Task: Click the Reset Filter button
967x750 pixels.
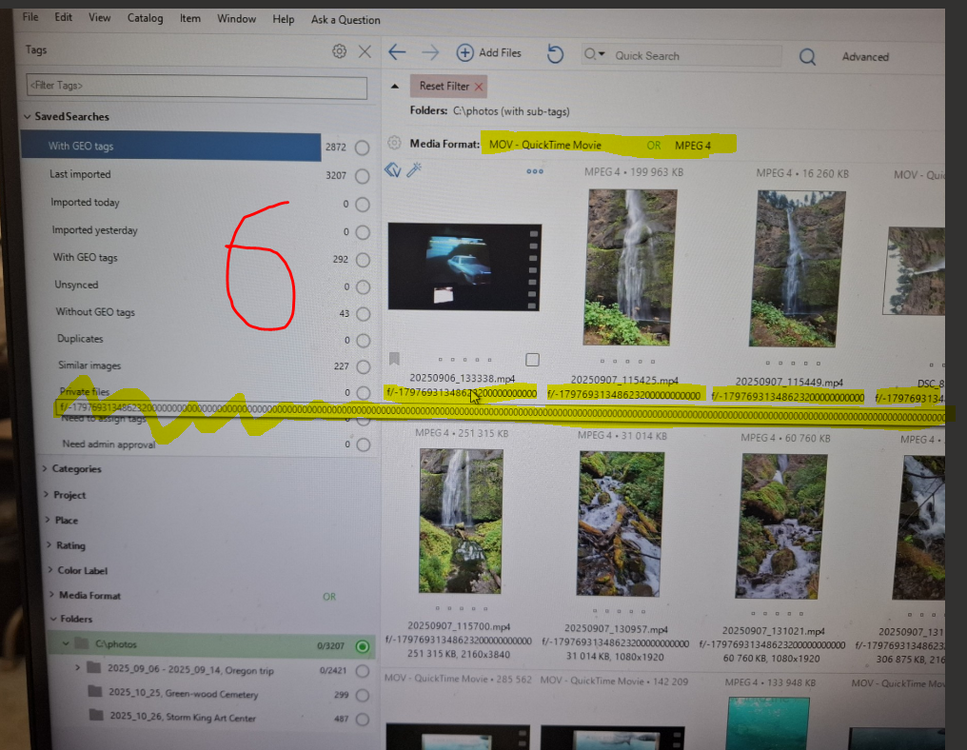Action: click(447, 86)
